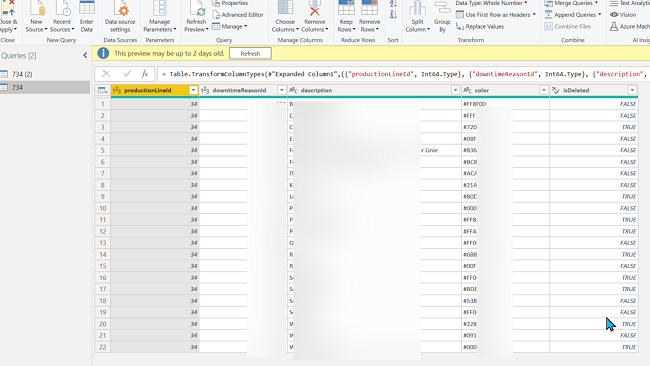Viewport: 650px width, 366px height.
Task: Open productionLineId filter dropdown
Action: click(x=193, y=90)
